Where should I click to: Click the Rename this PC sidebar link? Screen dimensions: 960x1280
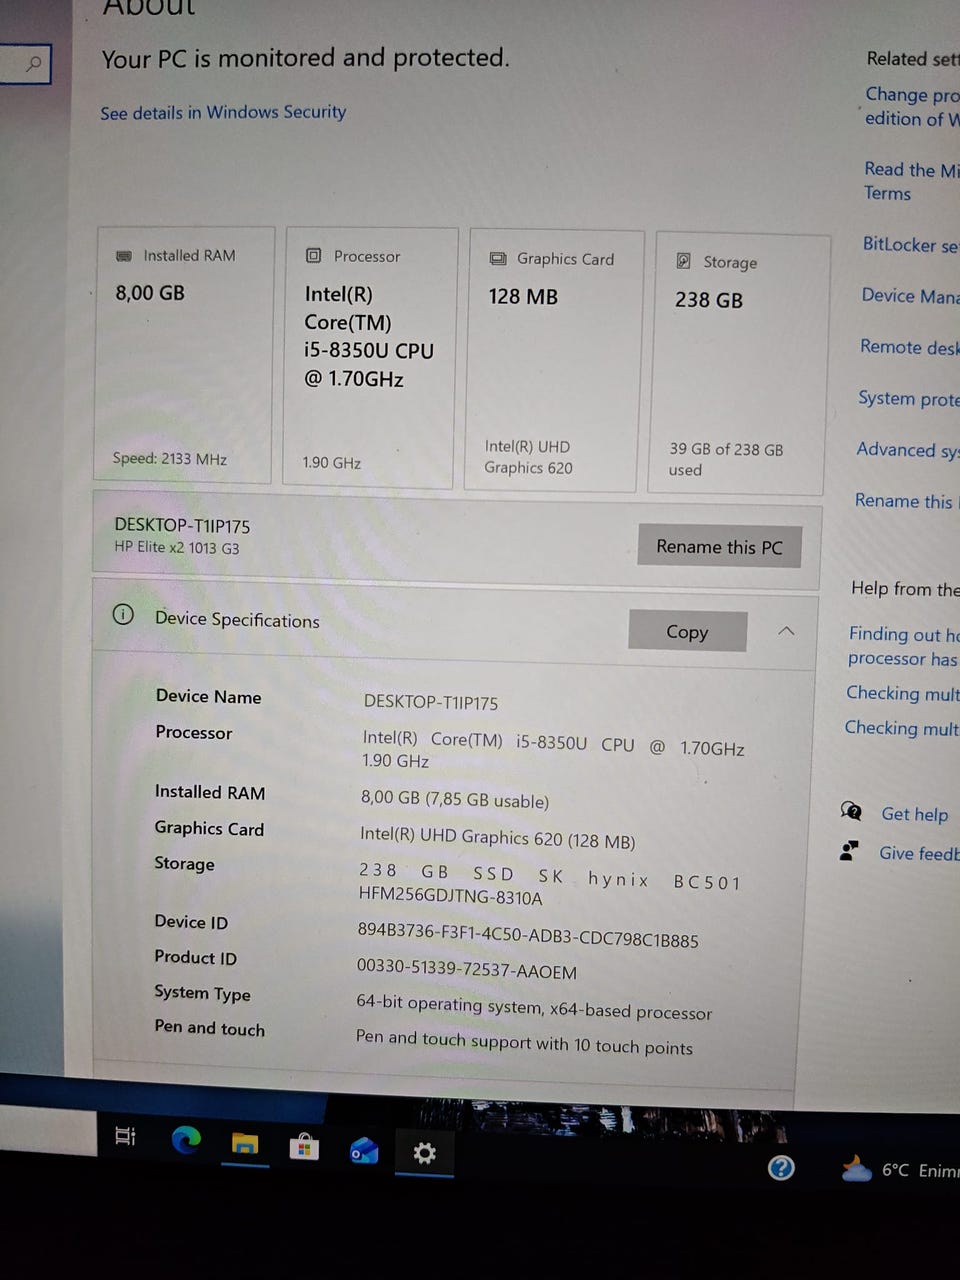[x=906, y=501]
